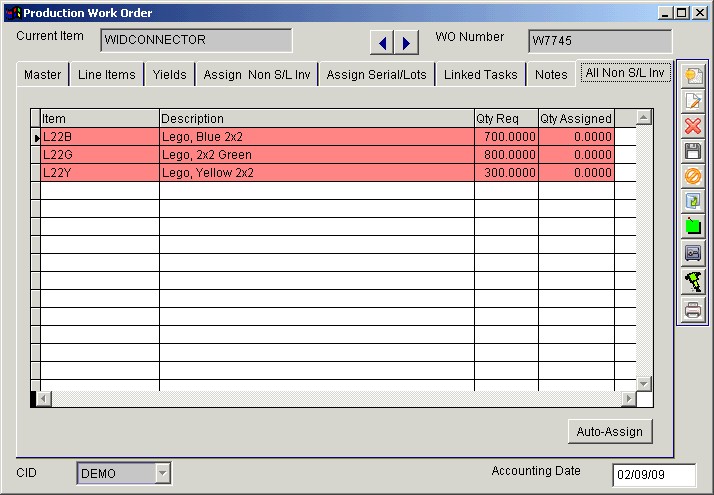
Task: Click the red X delete icon
Action: [x=692, y=126]
